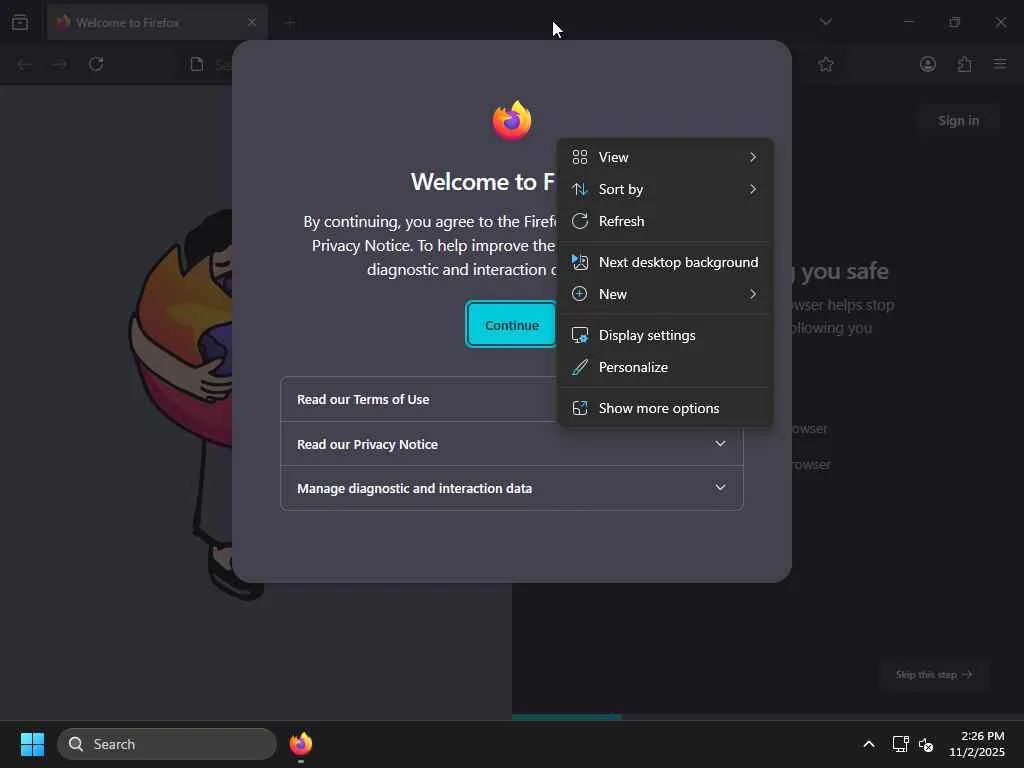Click the browser Forward arrow
This screenshot has height=768, width=1024.
(59, 64)
